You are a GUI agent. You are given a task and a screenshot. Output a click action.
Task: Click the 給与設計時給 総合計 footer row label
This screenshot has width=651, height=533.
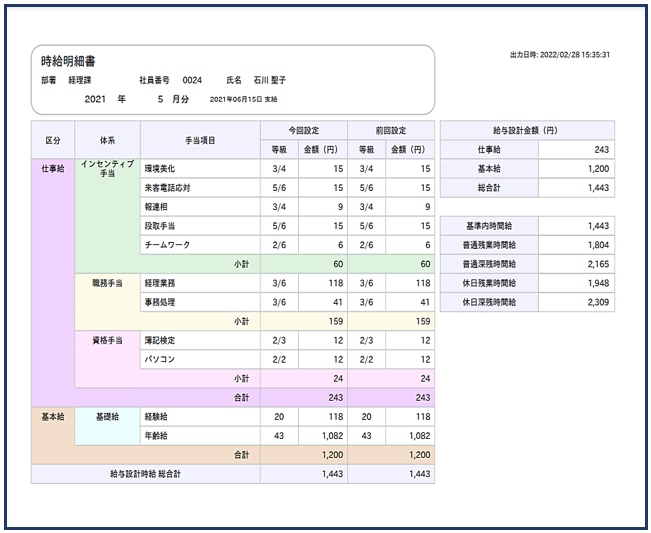(x=145, y=474)
